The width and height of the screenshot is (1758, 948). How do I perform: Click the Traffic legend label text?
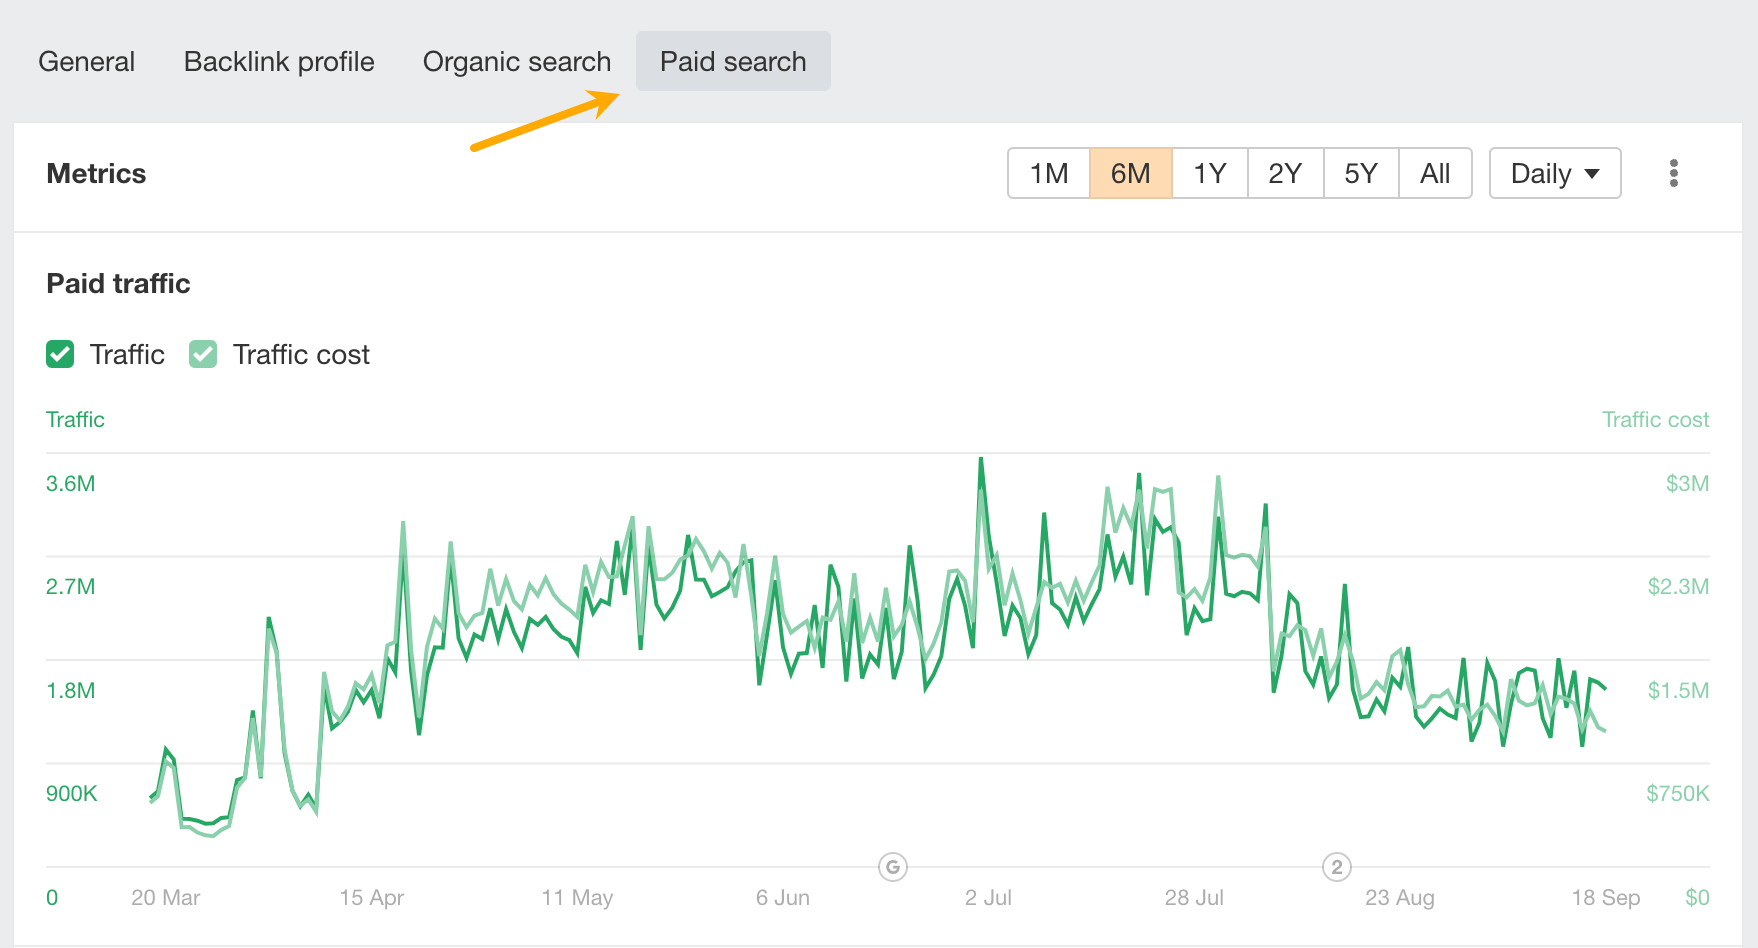point(127,354)
